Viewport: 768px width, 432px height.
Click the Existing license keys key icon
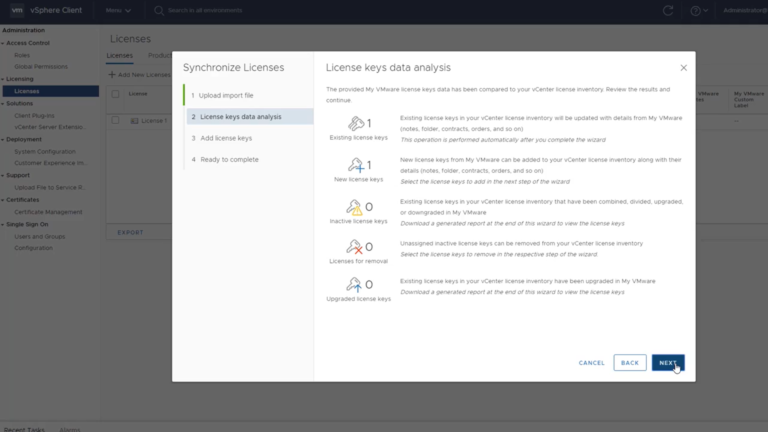(356, 123)
